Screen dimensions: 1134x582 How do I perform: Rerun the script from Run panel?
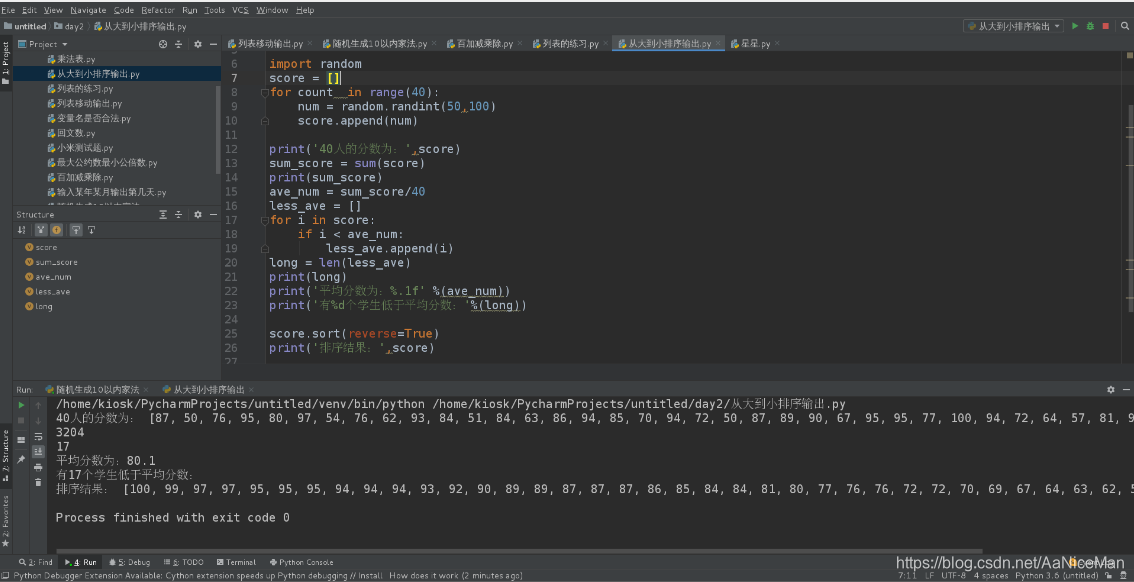22,405
